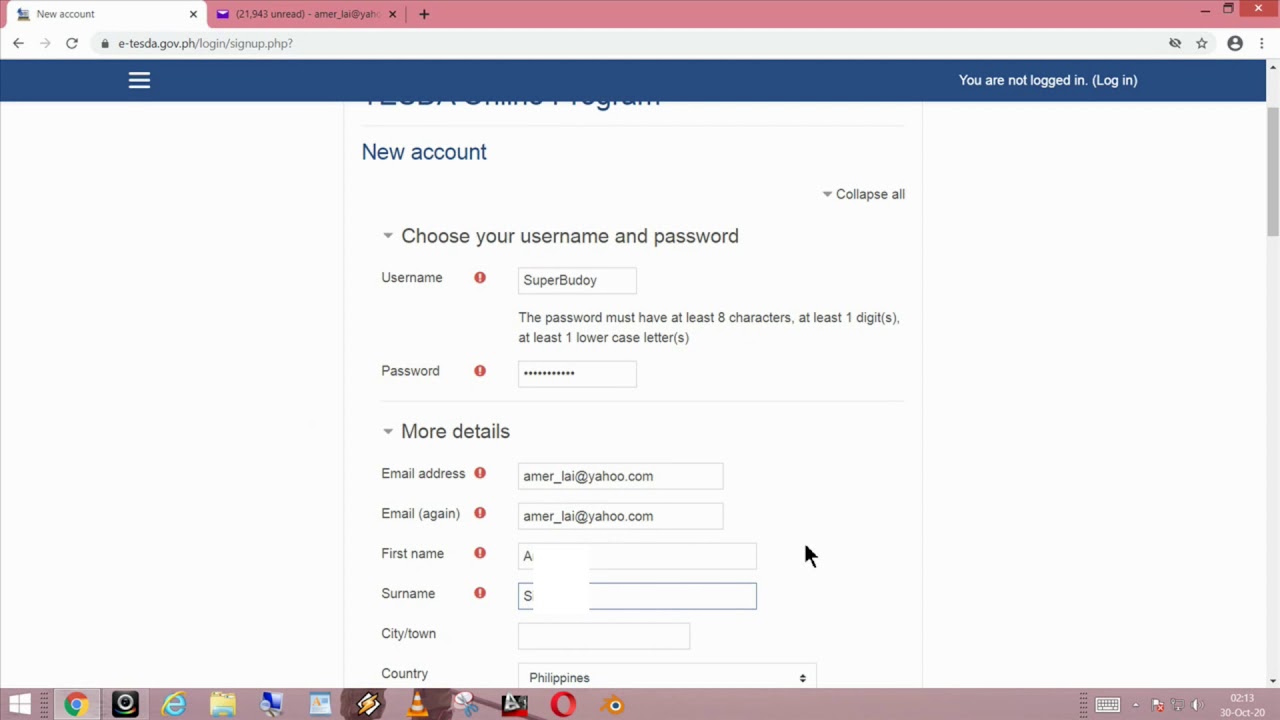Click required icon beside Username
This screenshot has height=720, width=1280.
pos(480,277)
